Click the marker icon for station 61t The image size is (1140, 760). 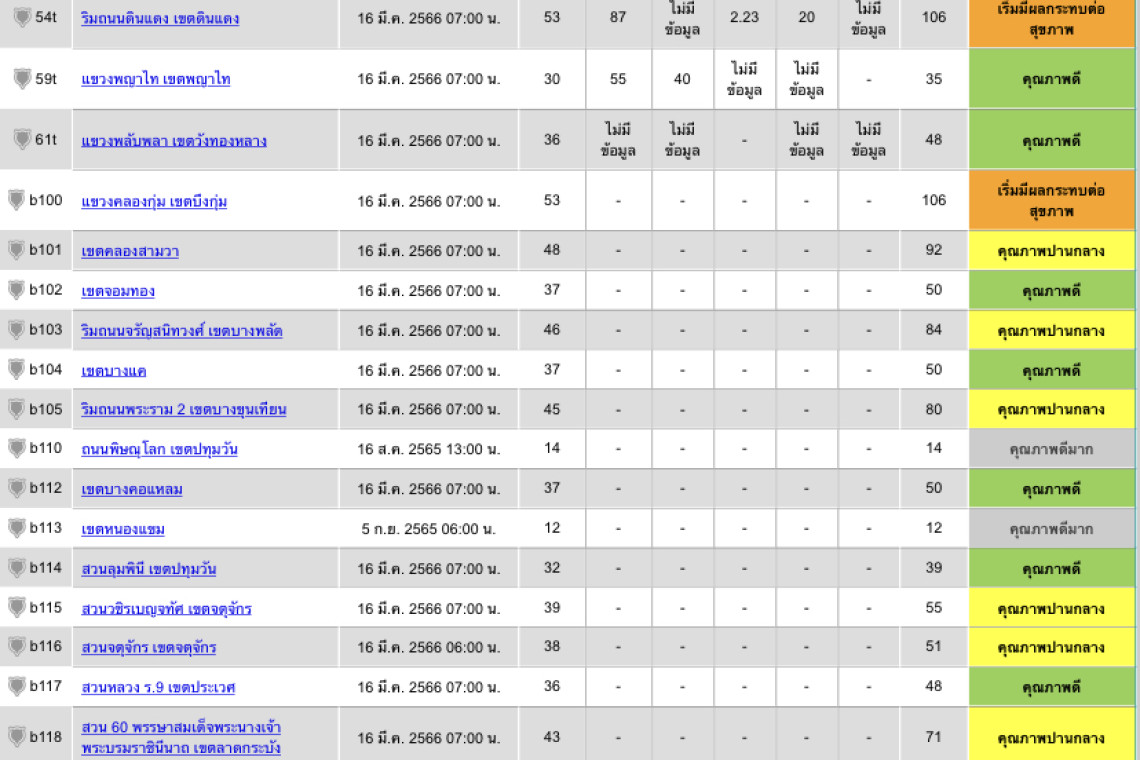(22, 139)
